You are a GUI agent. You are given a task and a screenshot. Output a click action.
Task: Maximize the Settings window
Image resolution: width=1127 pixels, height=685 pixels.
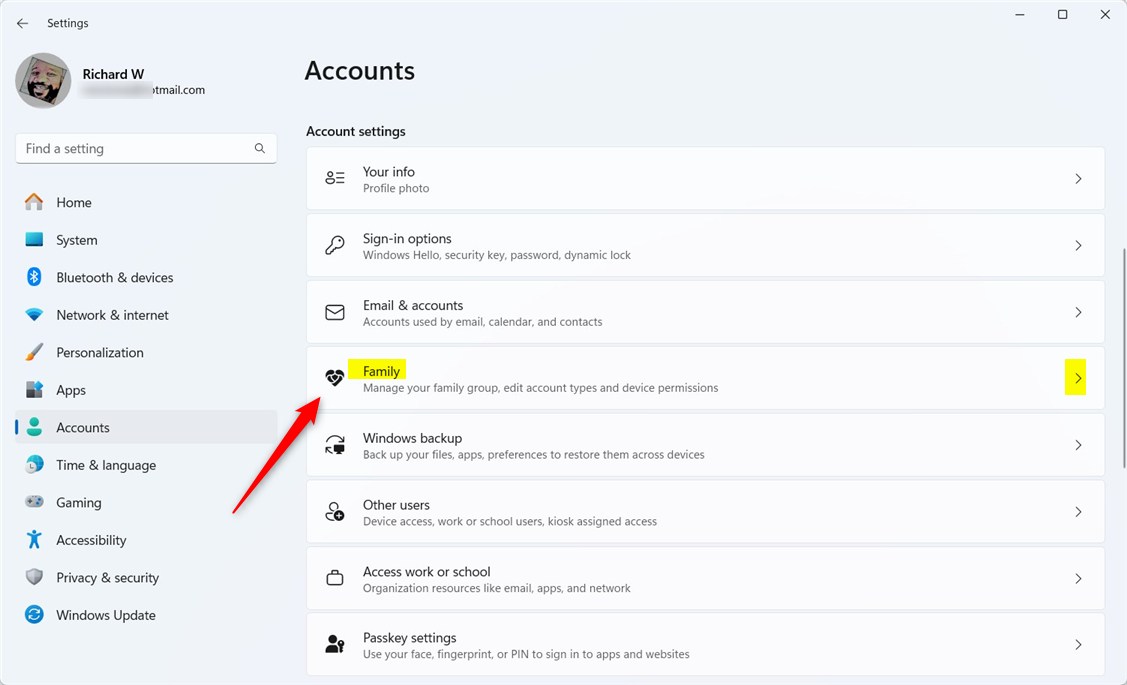(1062, 14)
